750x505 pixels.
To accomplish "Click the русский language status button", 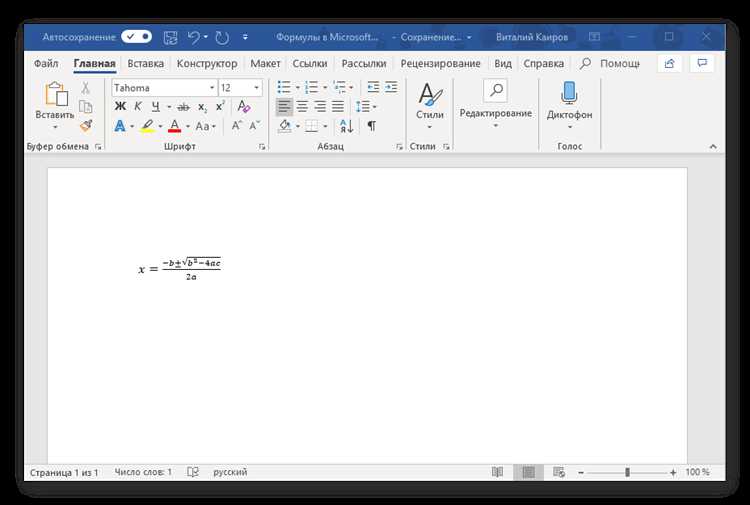I will [230, 472].
